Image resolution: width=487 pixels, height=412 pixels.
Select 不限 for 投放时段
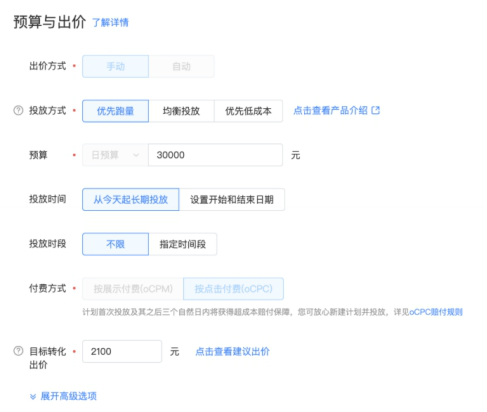pos(115,244)
